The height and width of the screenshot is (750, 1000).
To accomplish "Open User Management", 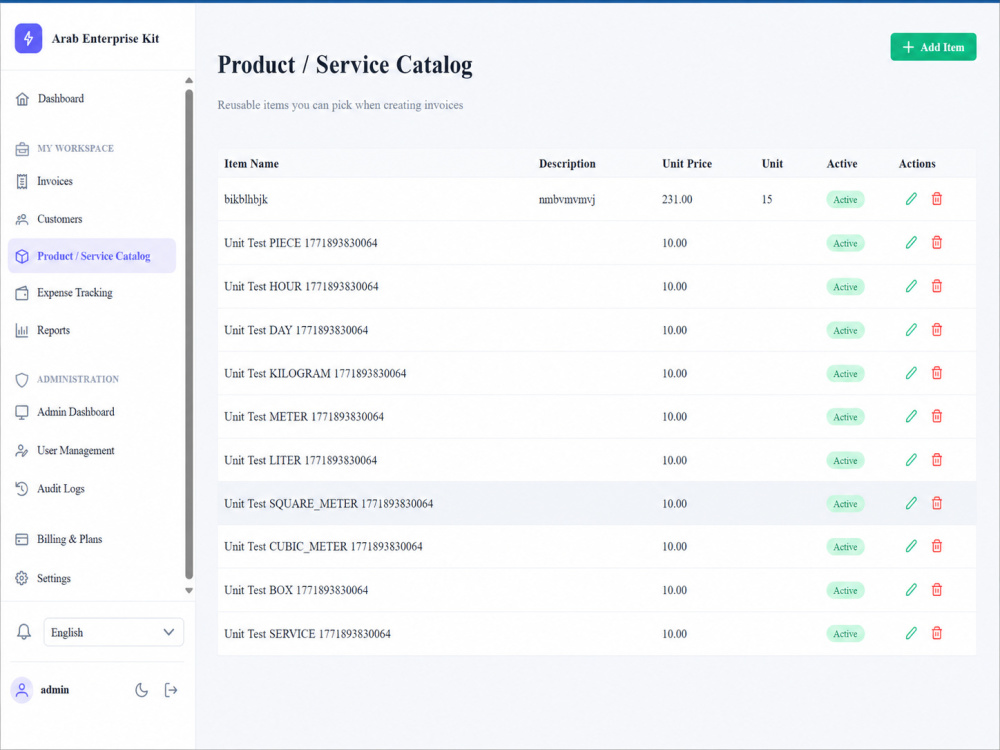I will pos(91,451).
